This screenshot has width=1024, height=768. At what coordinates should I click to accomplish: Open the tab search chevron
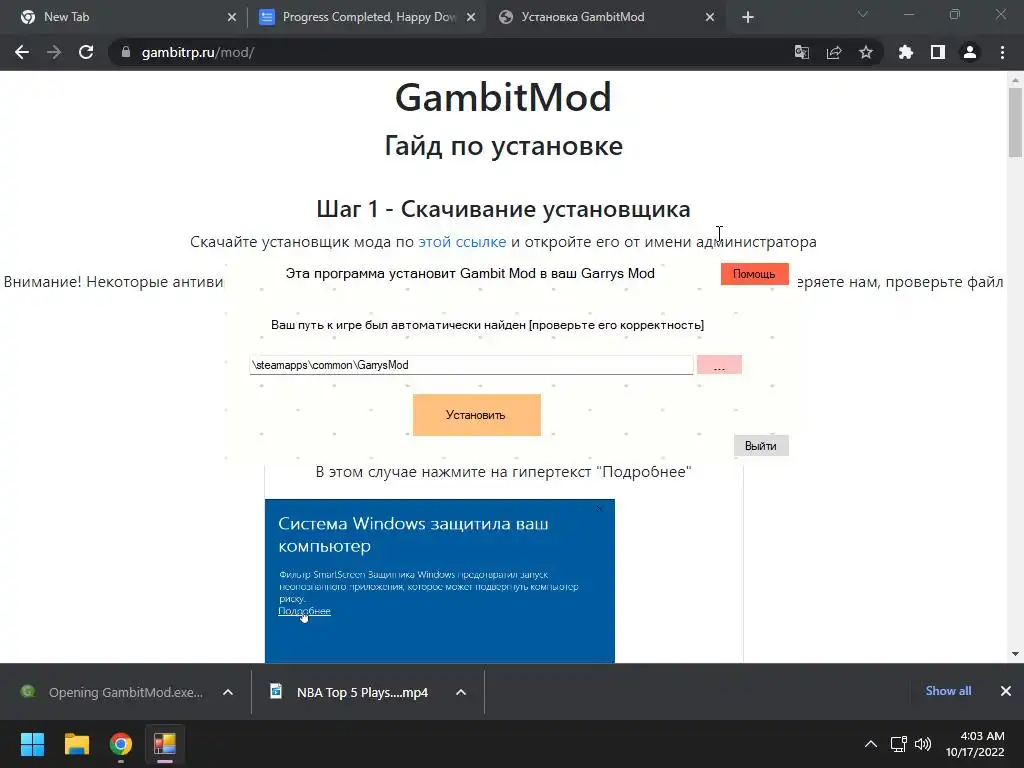pos(863,14)
